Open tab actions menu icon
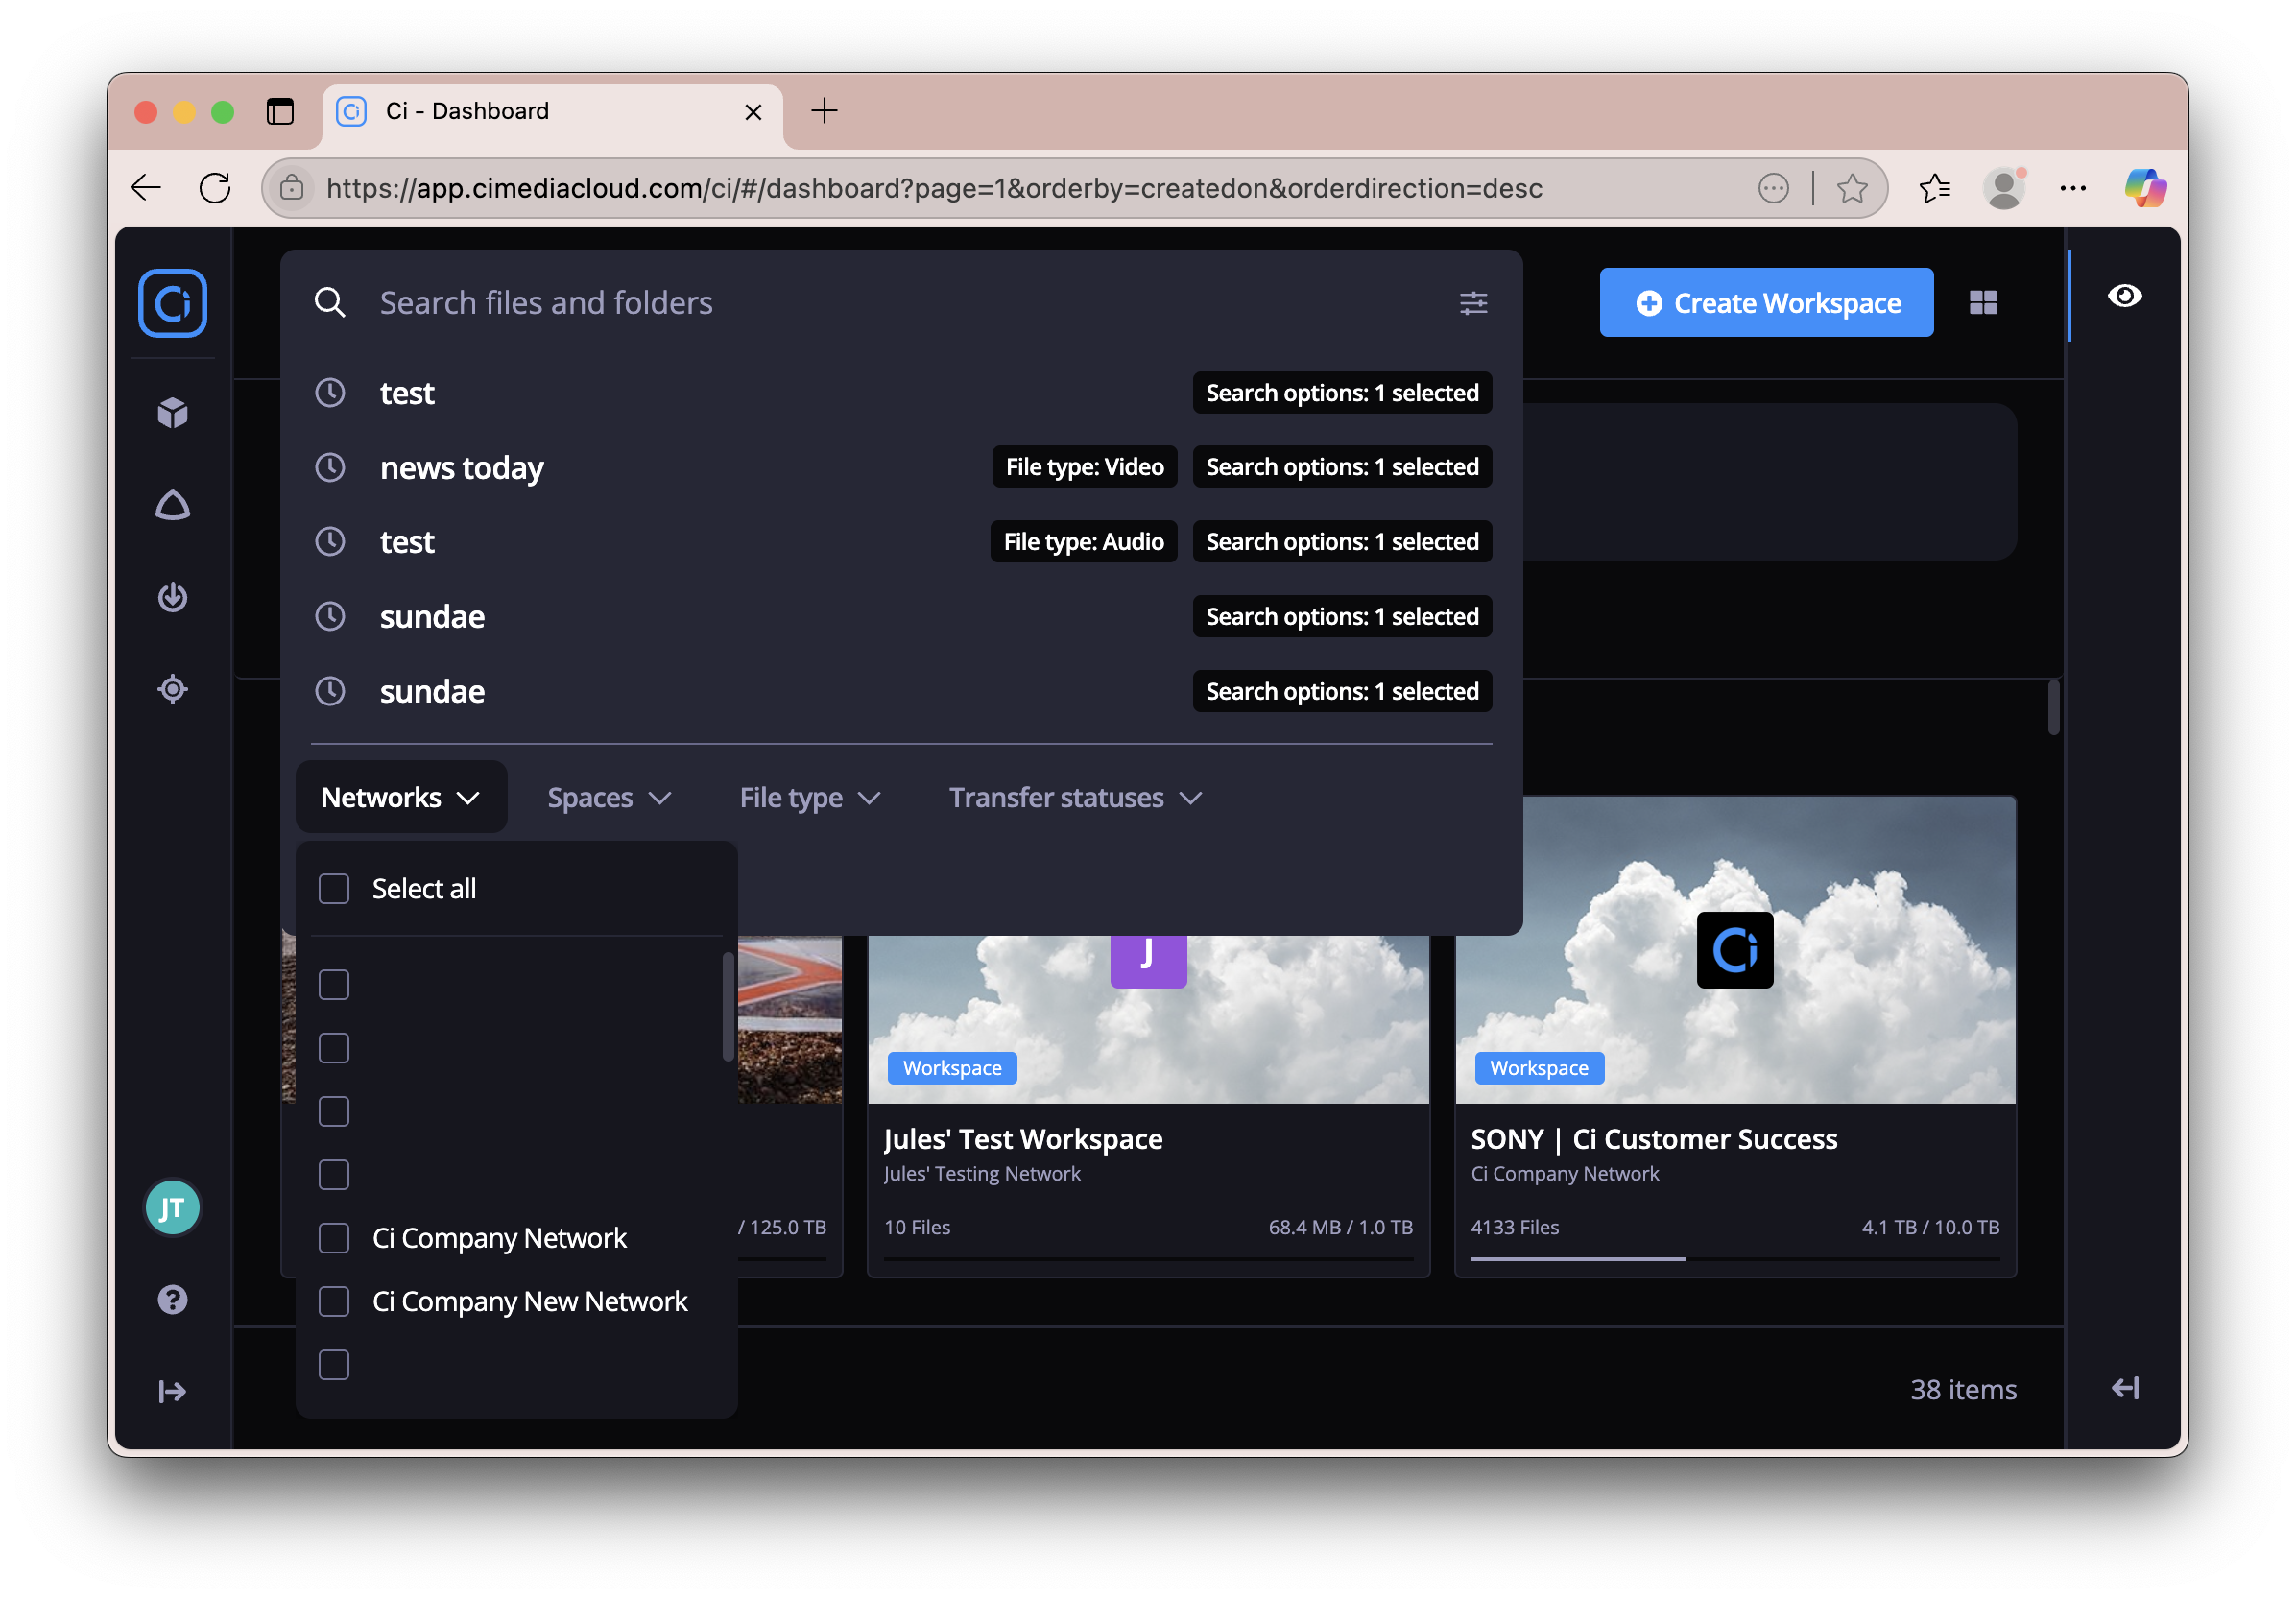This screenshot has height=1599, width=2296. [280, 111]
